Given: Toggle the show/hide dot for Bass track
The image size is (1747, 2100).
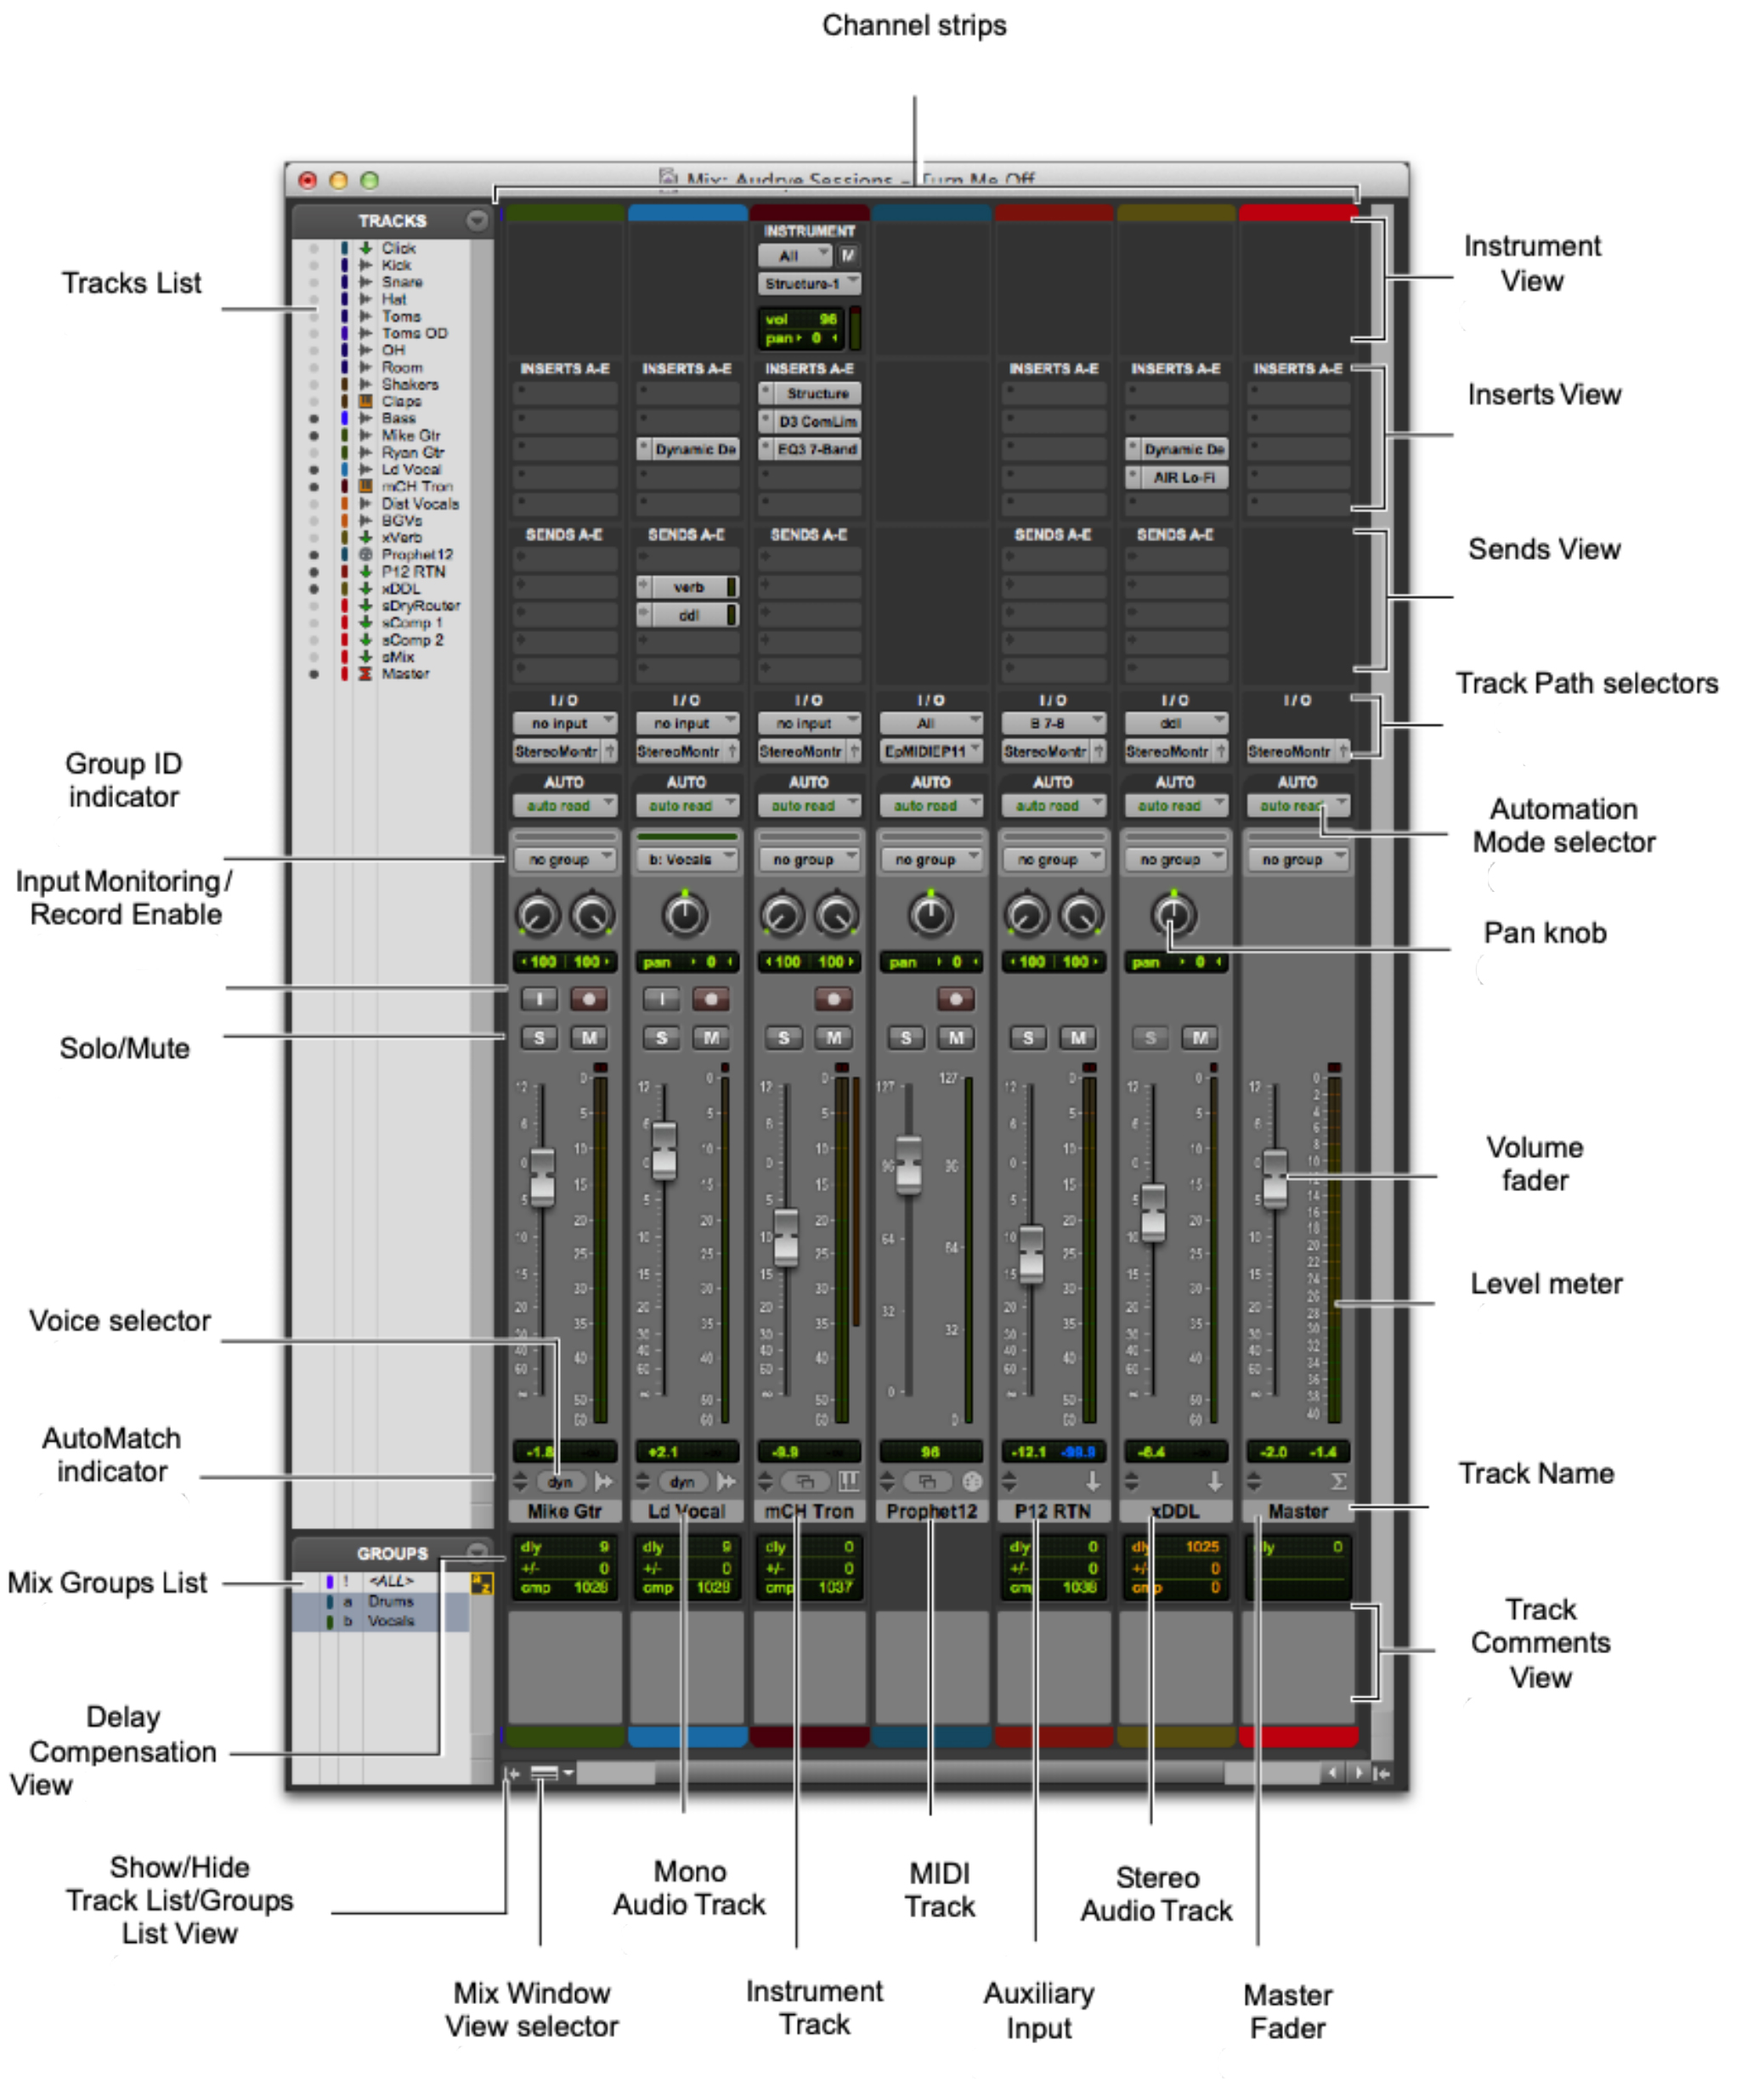Looking at the screenshot, I should 314,418.
